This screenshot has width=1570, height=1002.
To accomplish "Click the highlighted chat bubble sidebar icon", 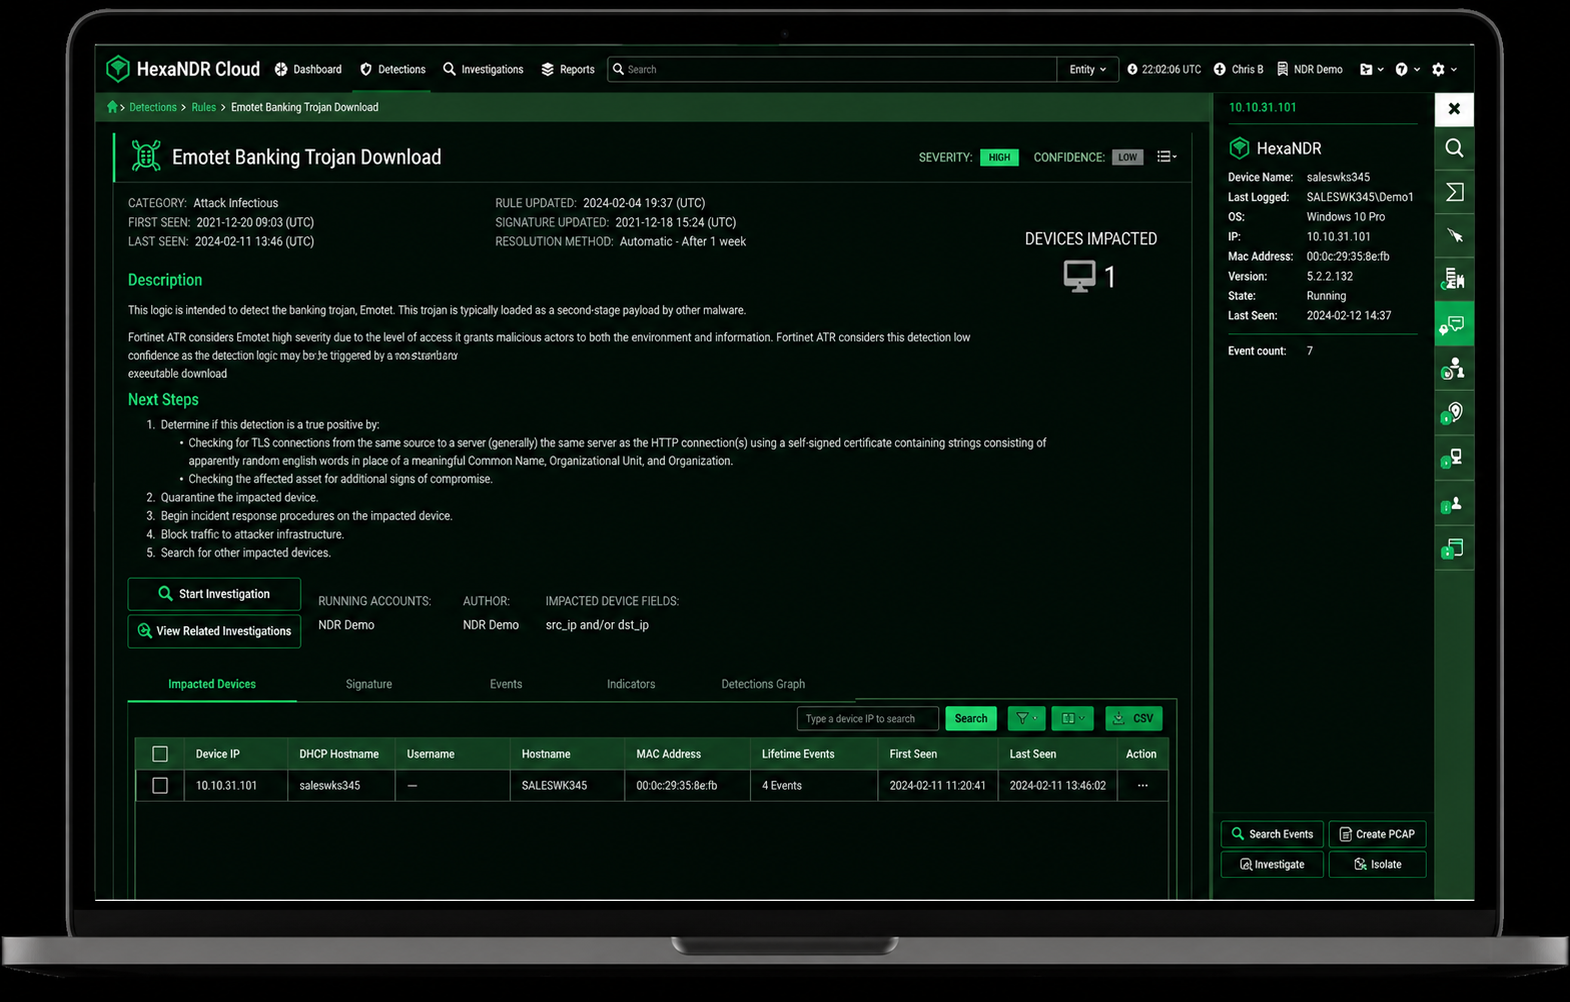I will pyautogui.click(x=1454, y=324).
